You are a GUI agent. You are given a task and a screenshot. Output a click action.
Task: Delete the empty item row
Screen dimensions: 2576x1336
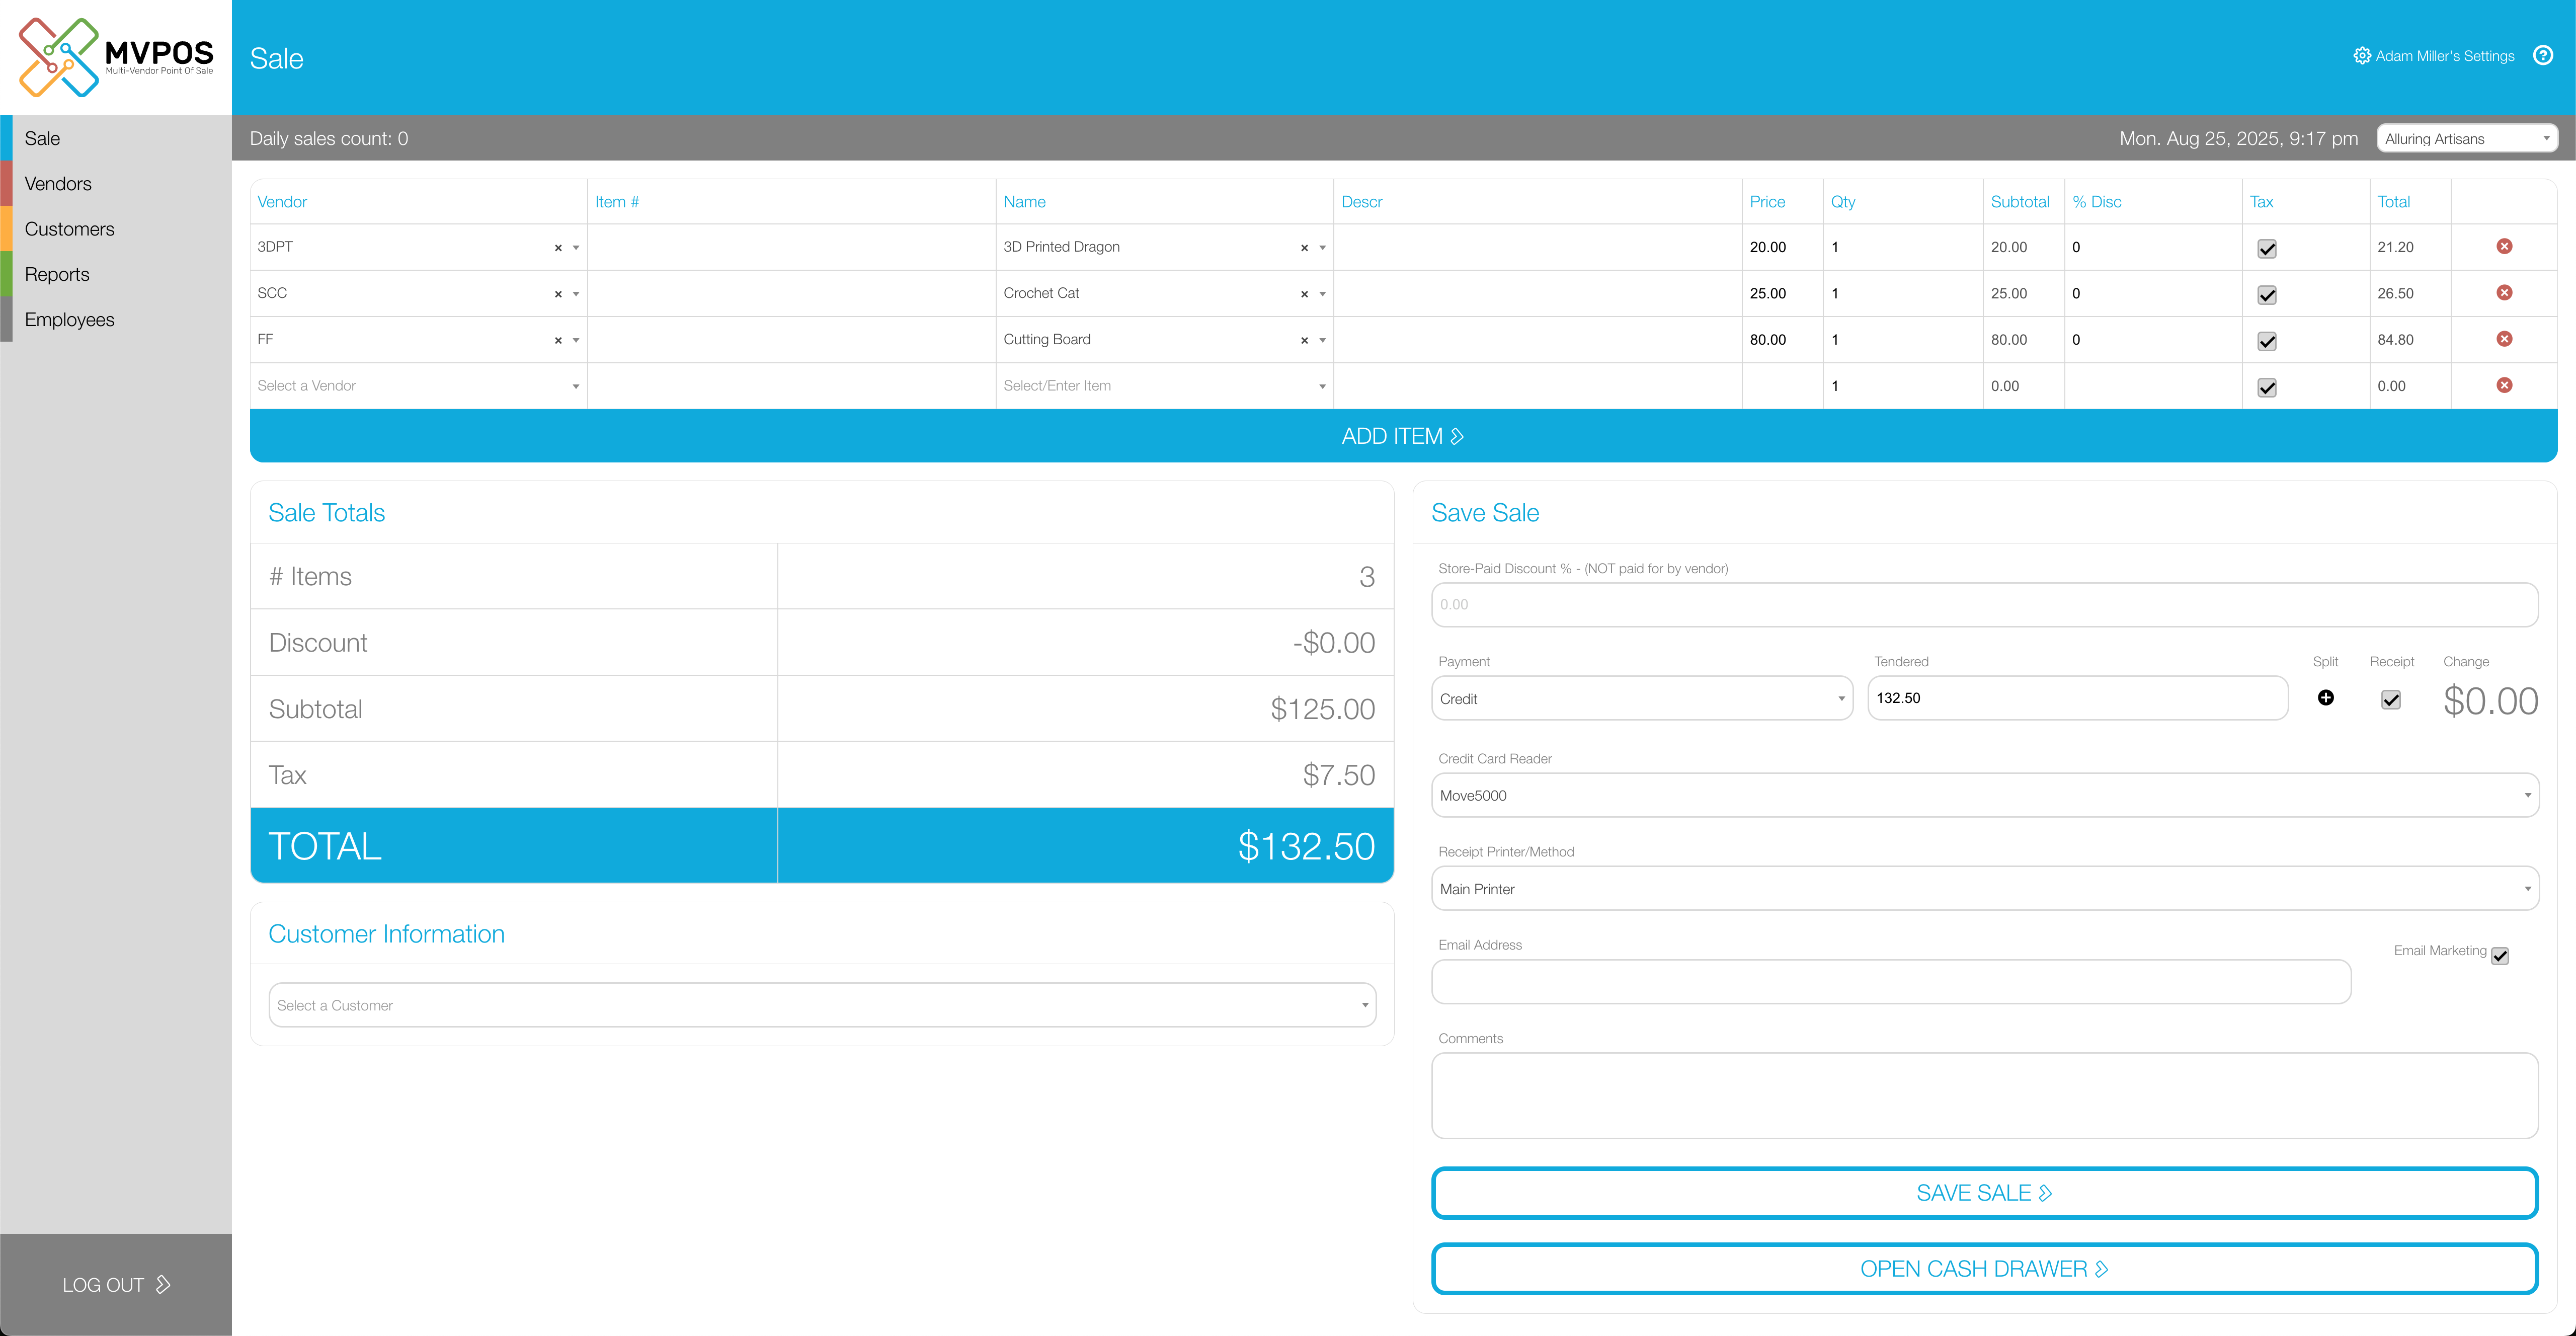coord(2504,385)
